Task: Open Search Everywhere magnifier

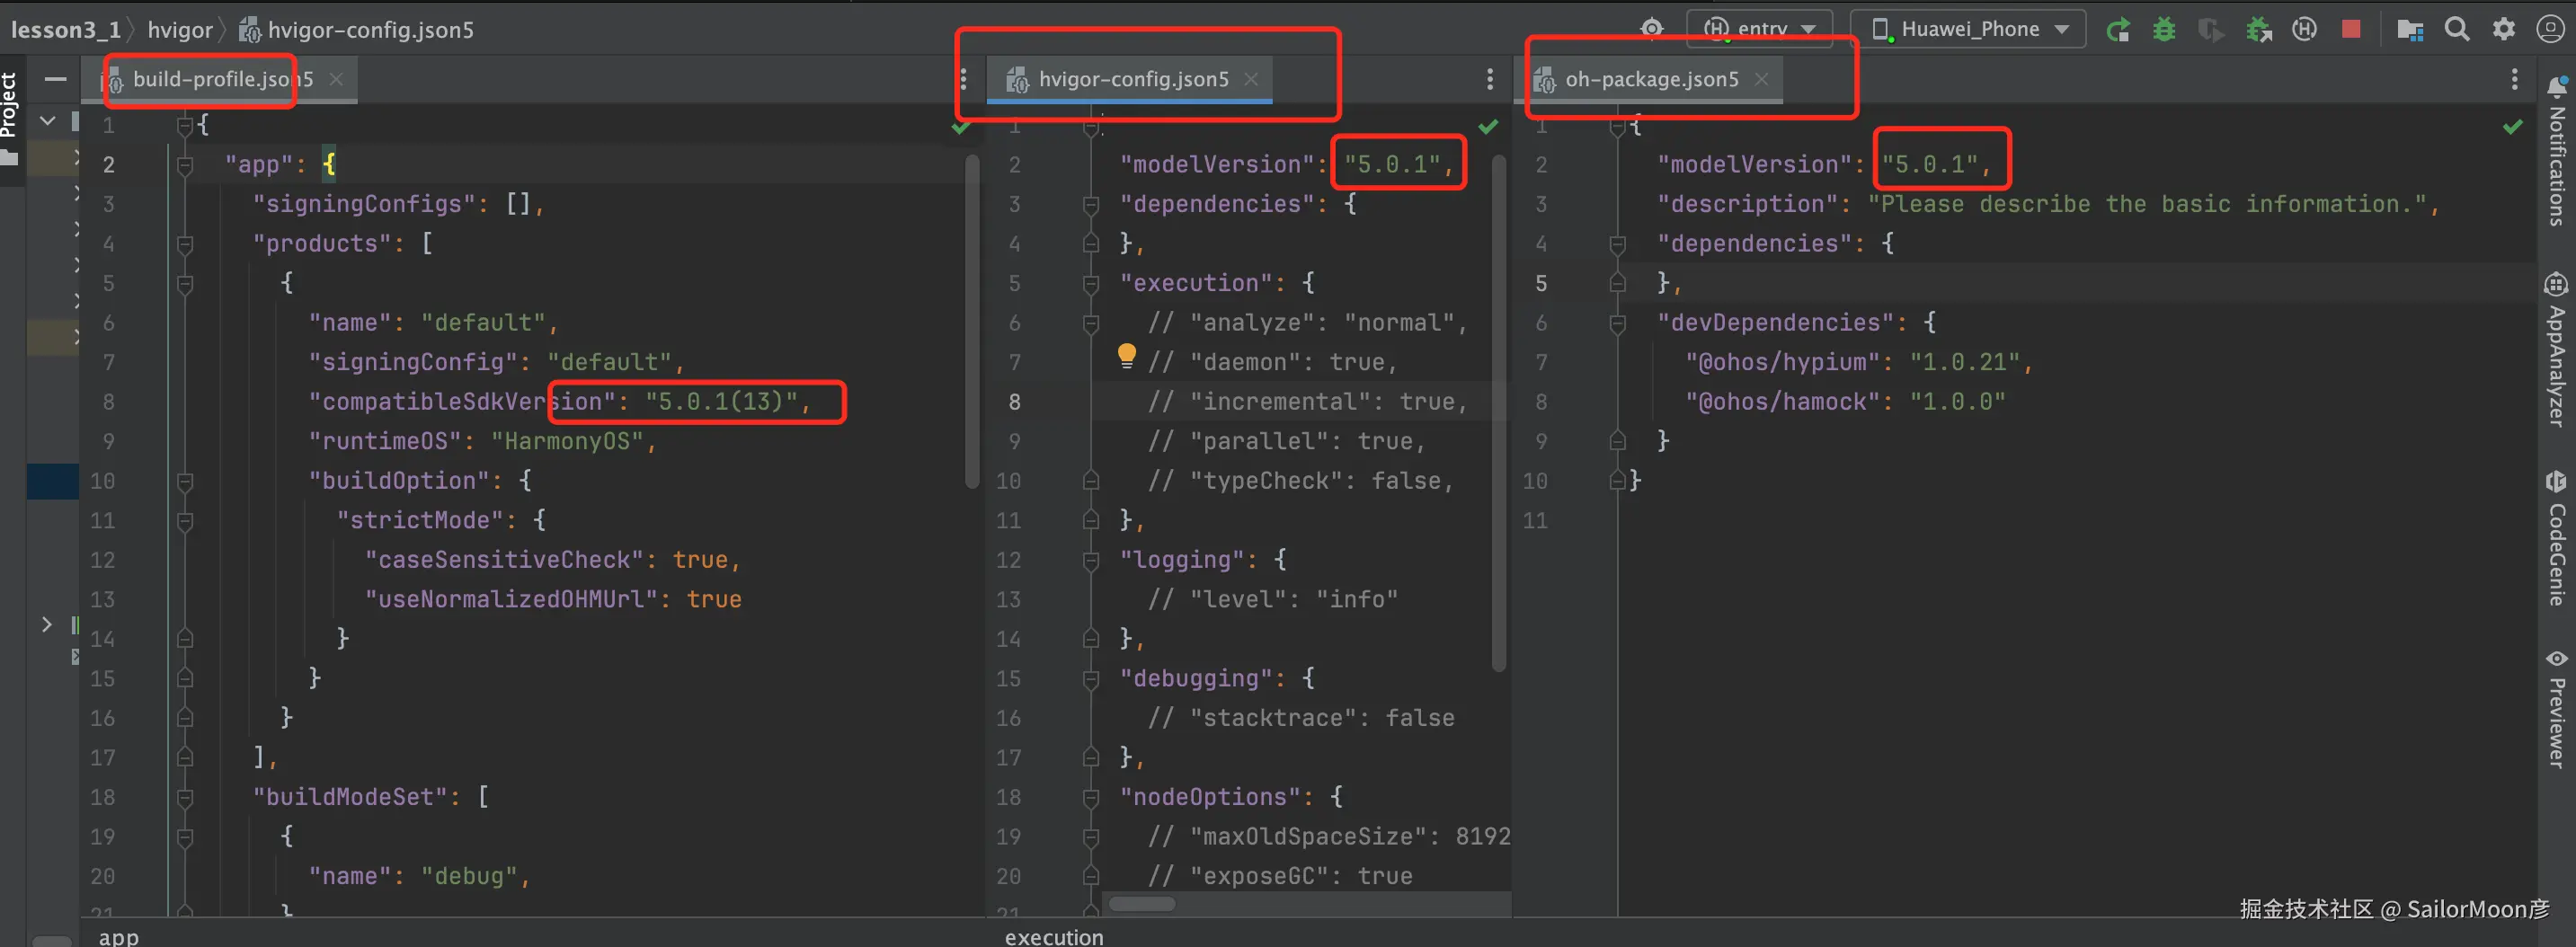Action: point(2457,30)
